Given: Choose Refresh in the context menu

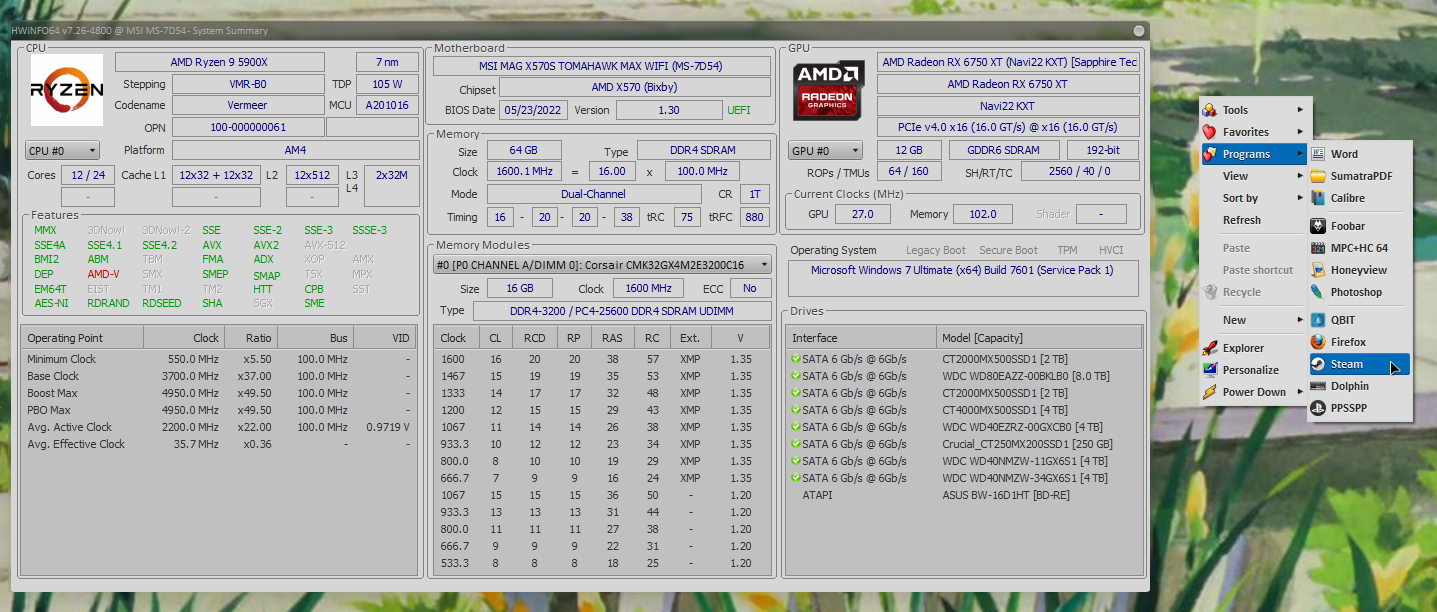Looking at the screenshot, I should pyautogui.click(x=1253, y=220).
